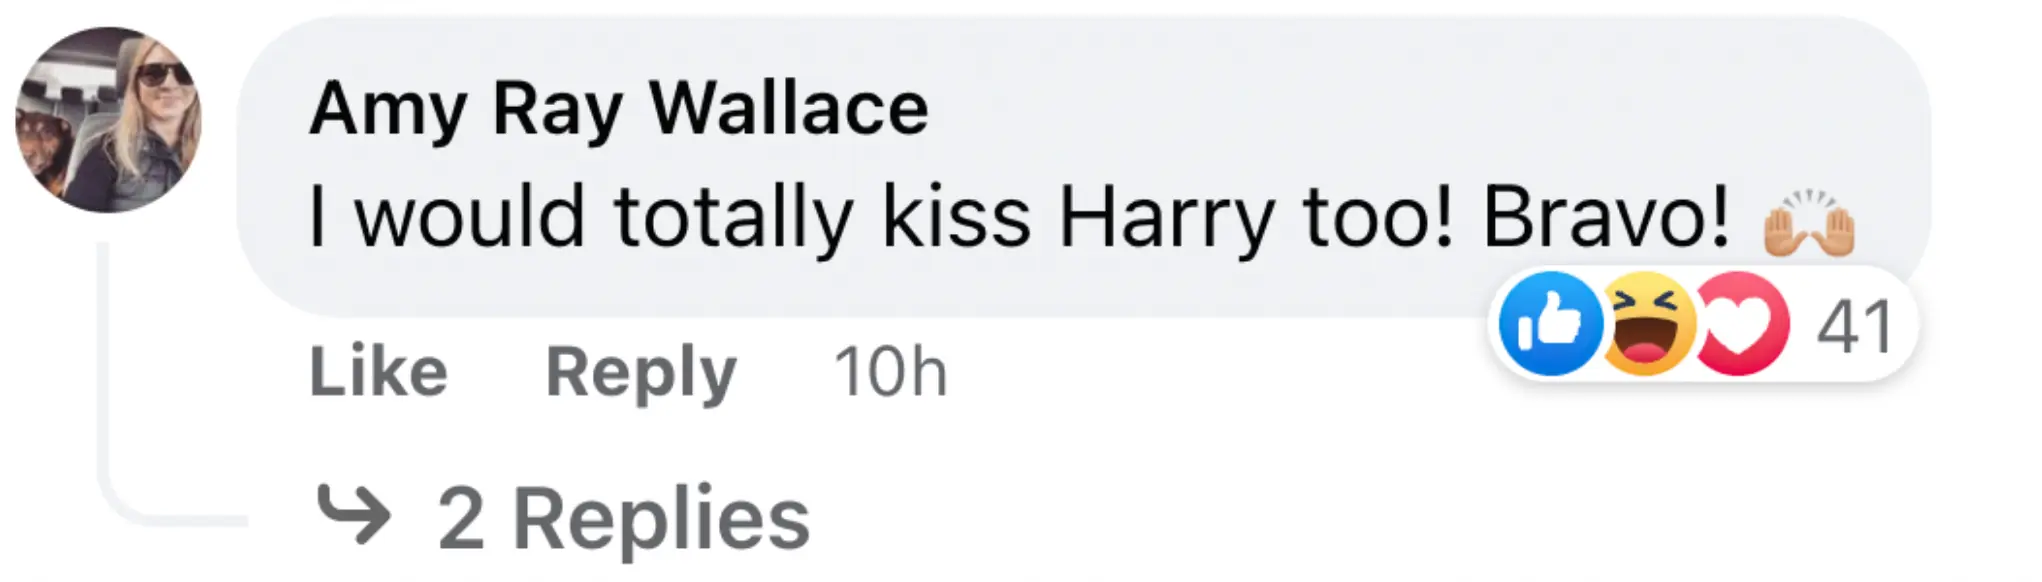Like Amy Ray Wallace's comment

[378, 372]
